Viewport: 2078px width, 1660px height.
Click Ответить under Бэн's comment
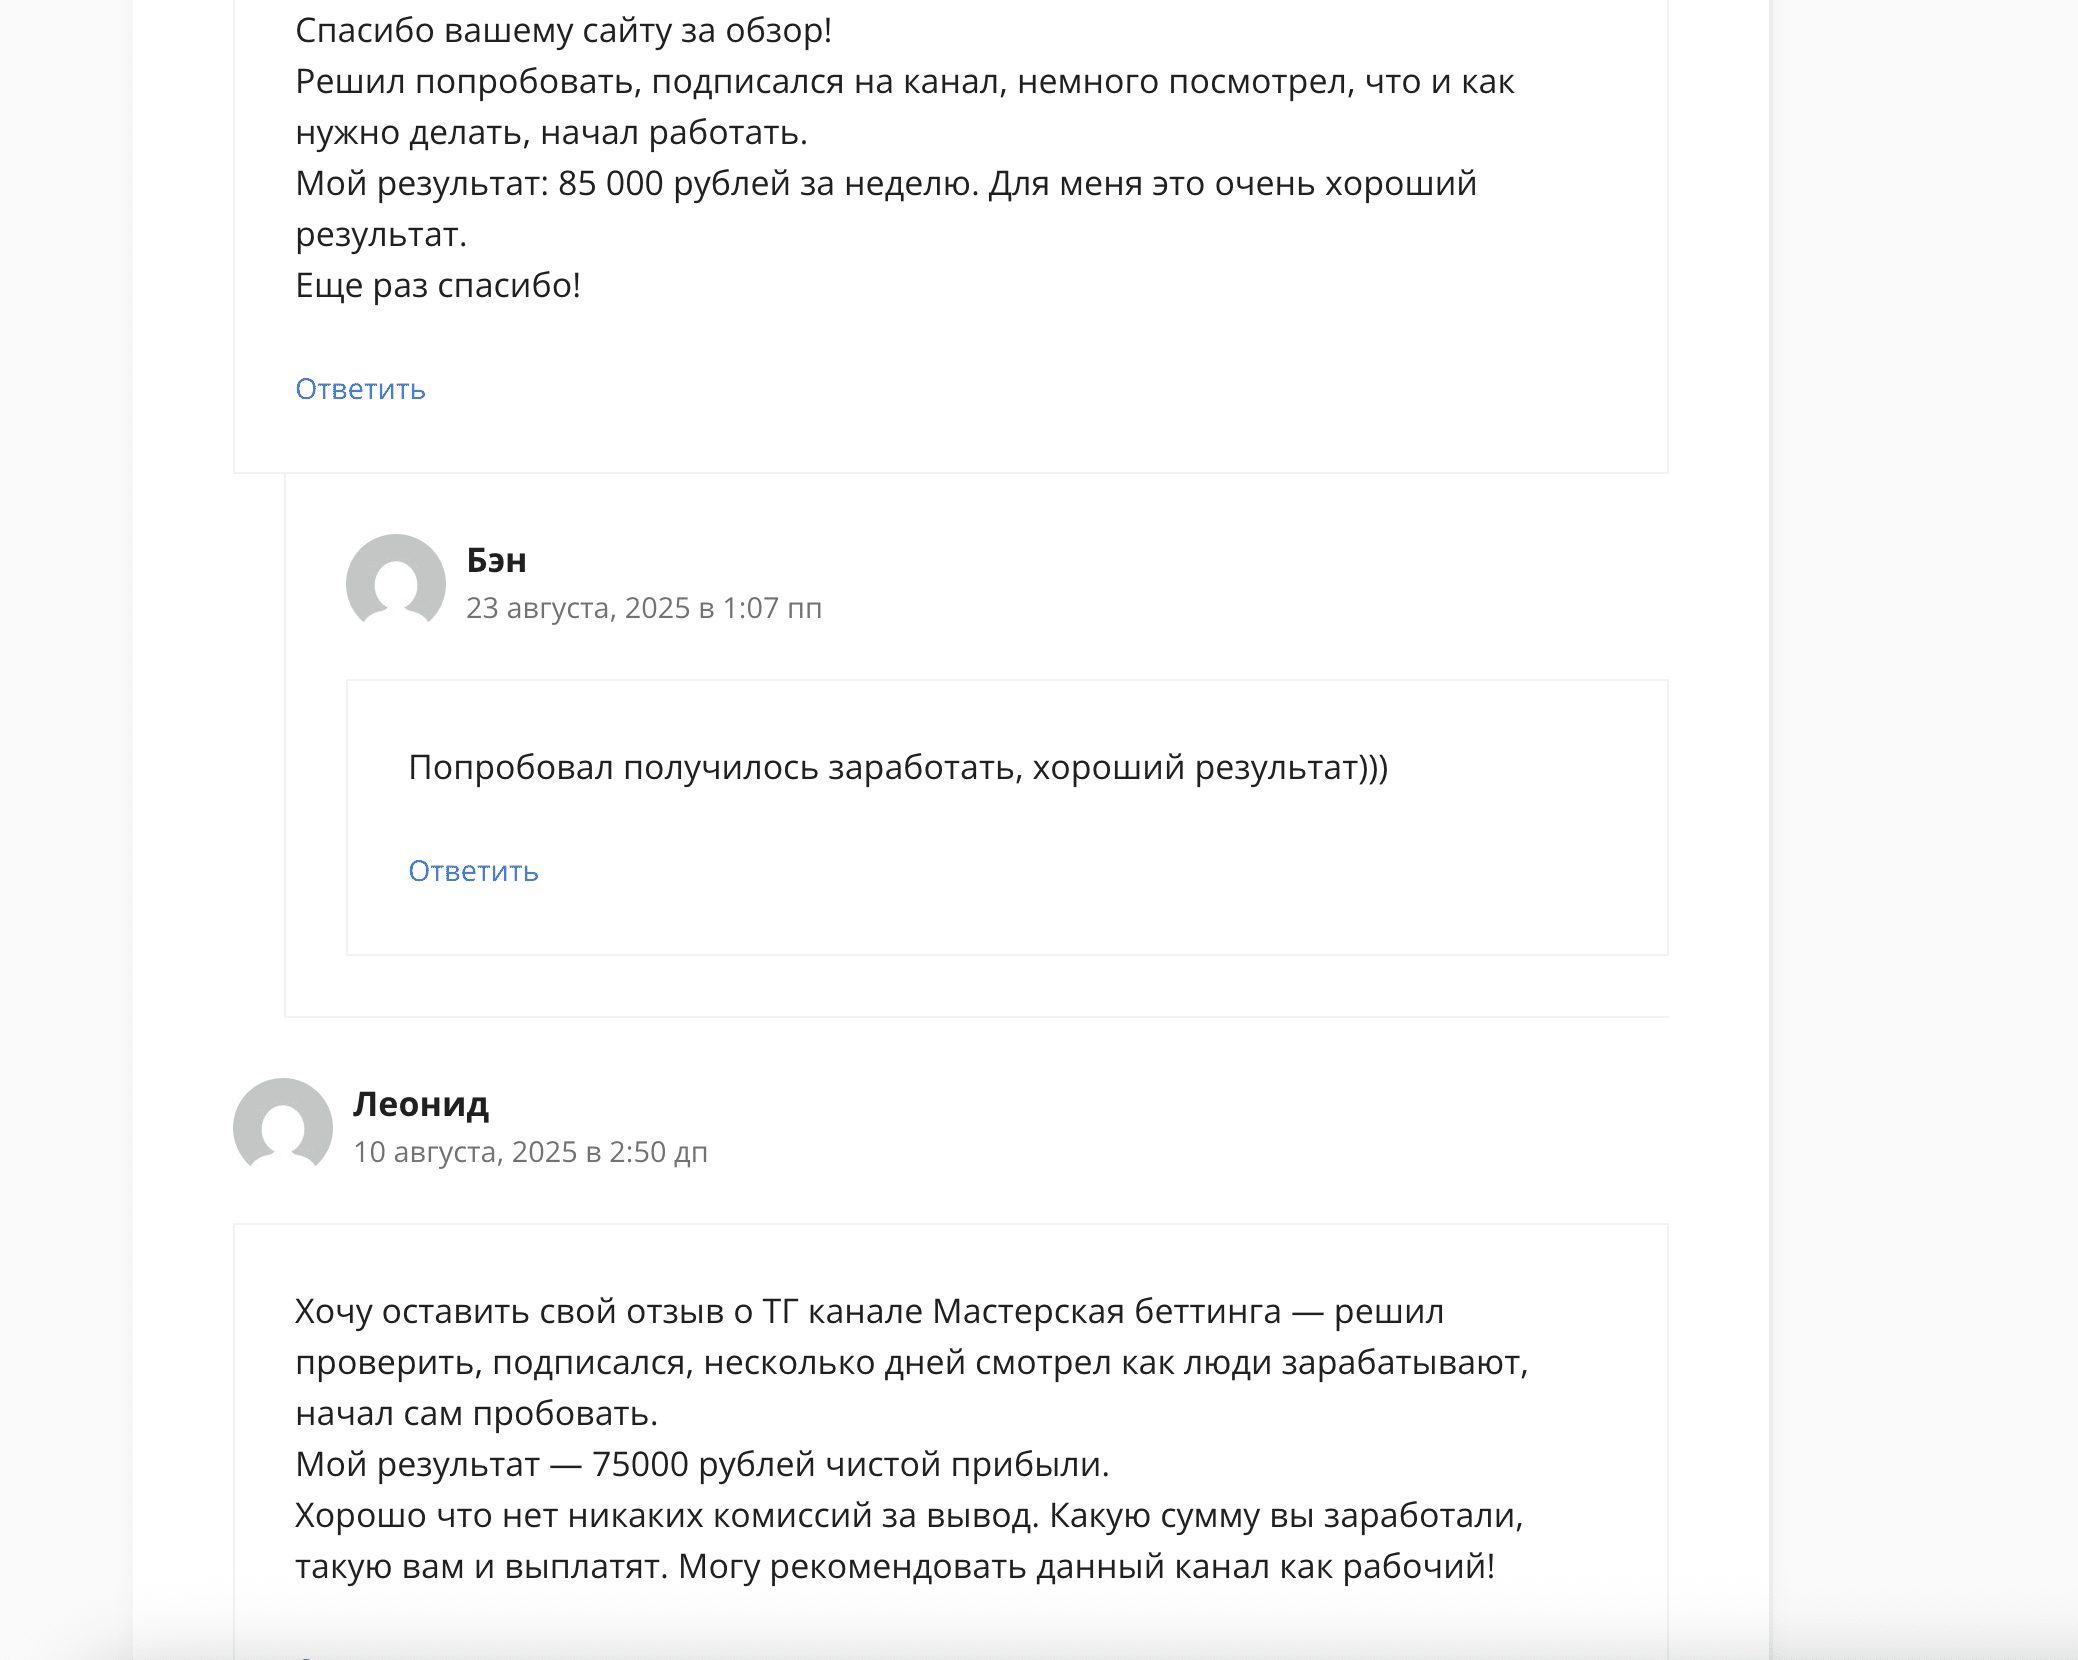pos(474,871)
